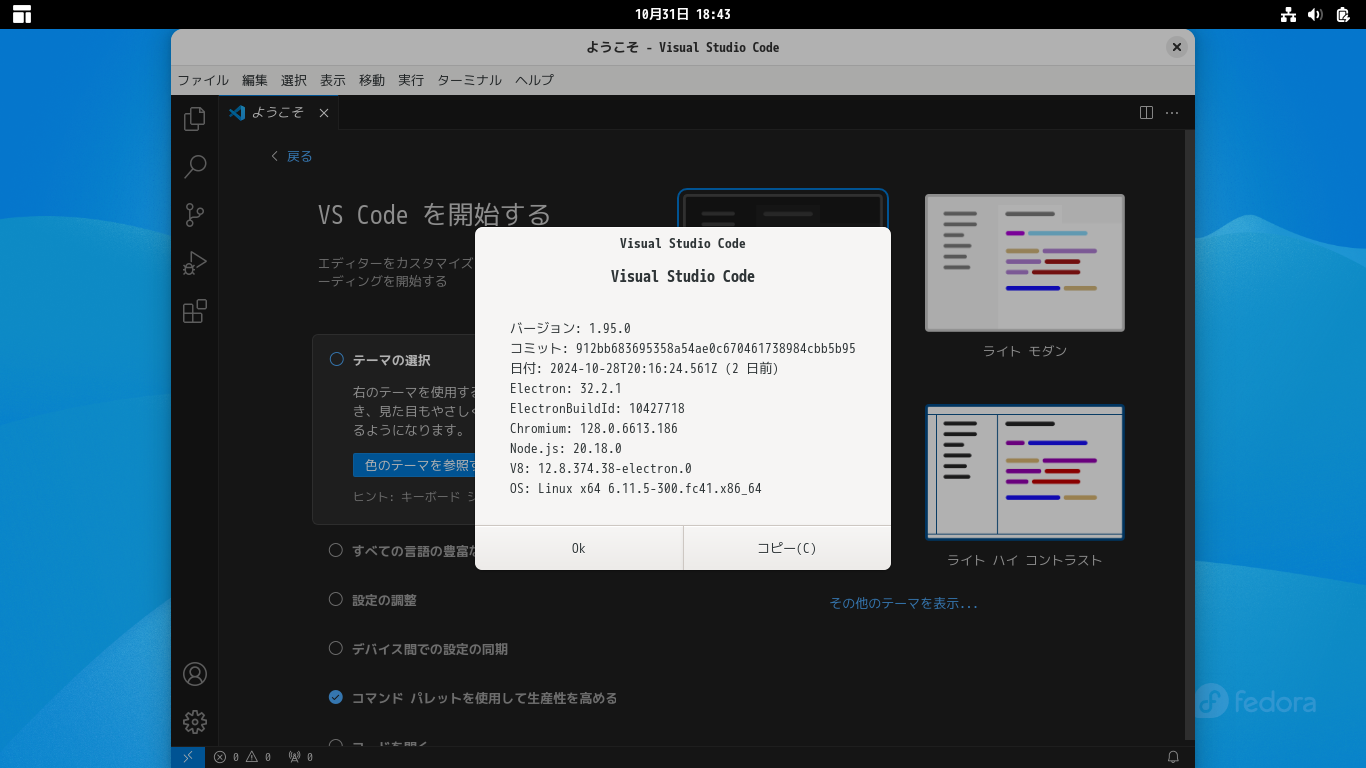Click the V8: 12.8.374.38-electron.0 line
The width and height of the screenshot is (1366, 768).
pyautogui.click(x=601, y=468)
